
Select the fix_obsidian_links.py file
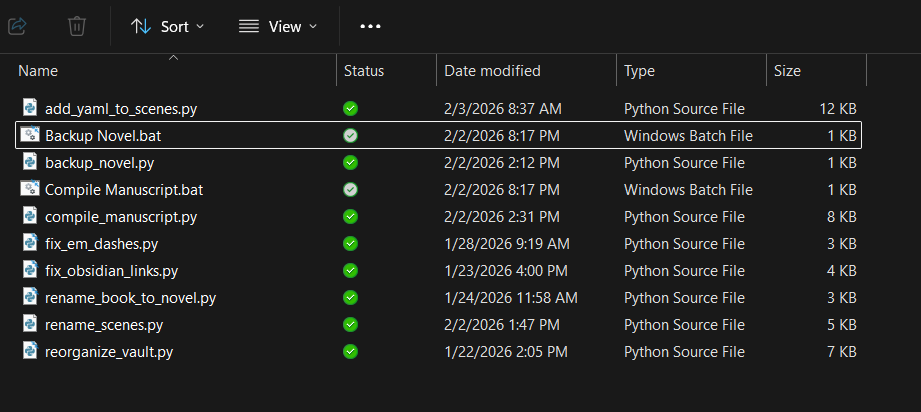point(111,270)
